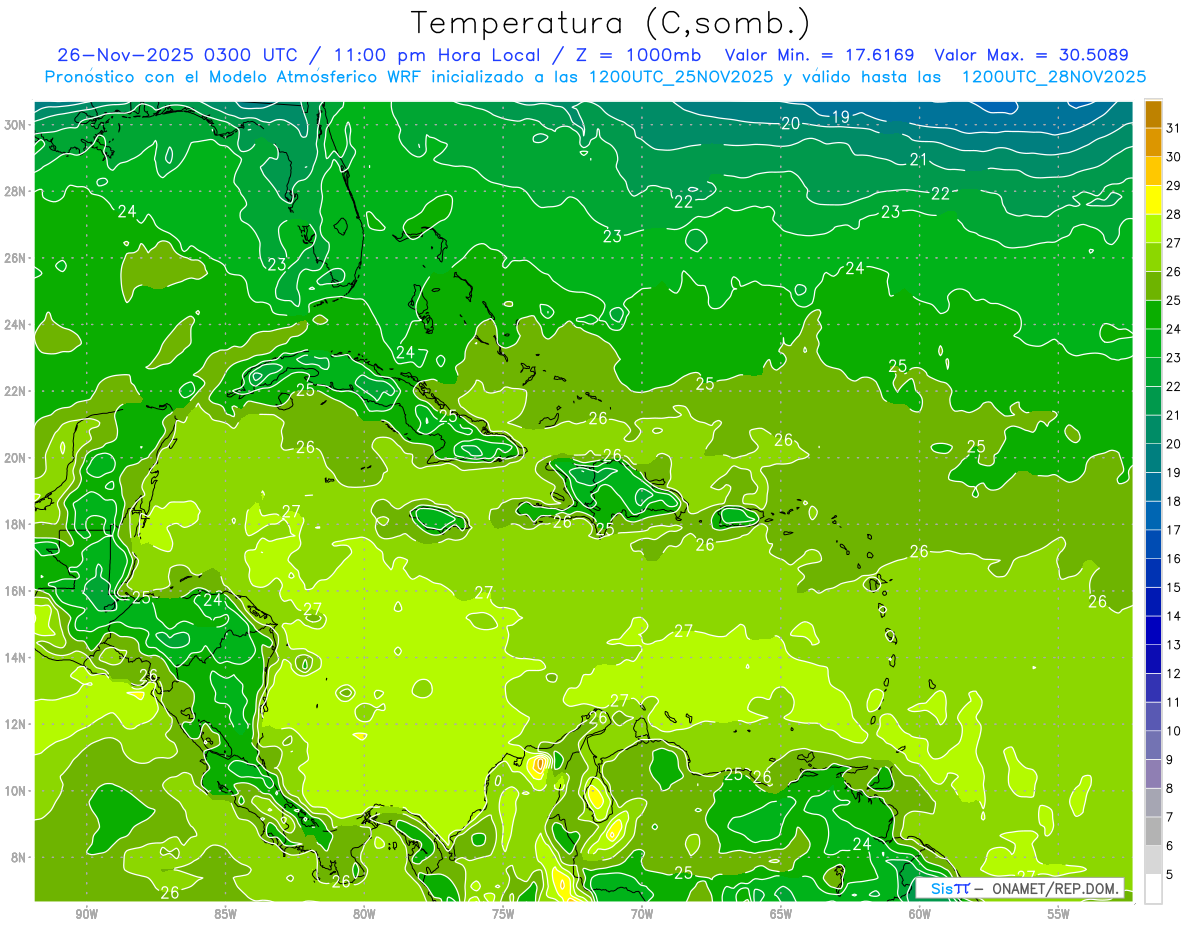Viewport: 1200px width, 927px height.
Task: Pick the lime swatch between 27 and 28
Action: point(1153,229)
